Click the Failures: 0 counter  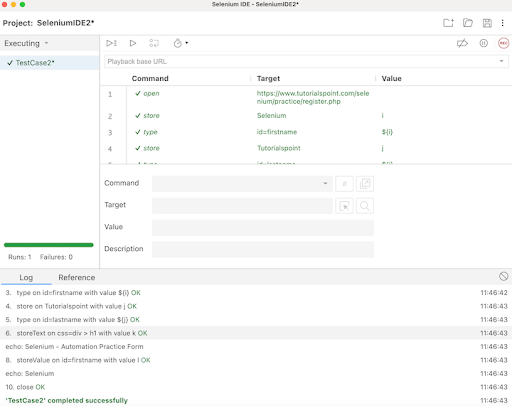[x=56, y=257]
